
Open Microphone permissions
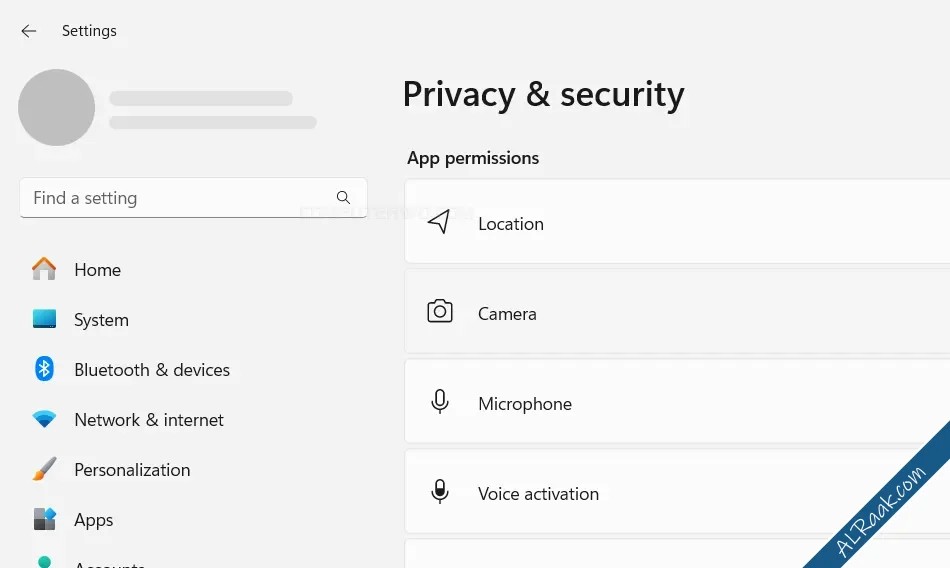point(677,401)
